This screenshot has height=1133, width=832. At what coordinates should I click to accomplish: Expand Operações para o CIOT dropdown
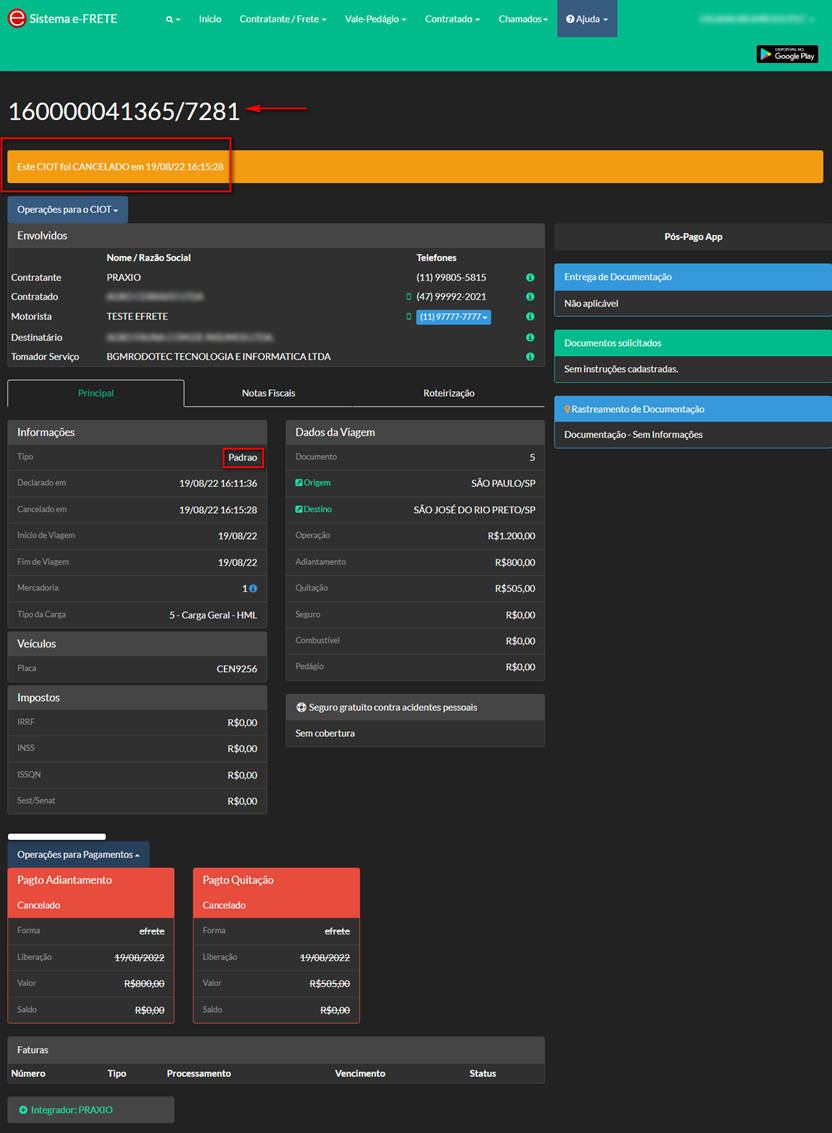pos(68,210)
